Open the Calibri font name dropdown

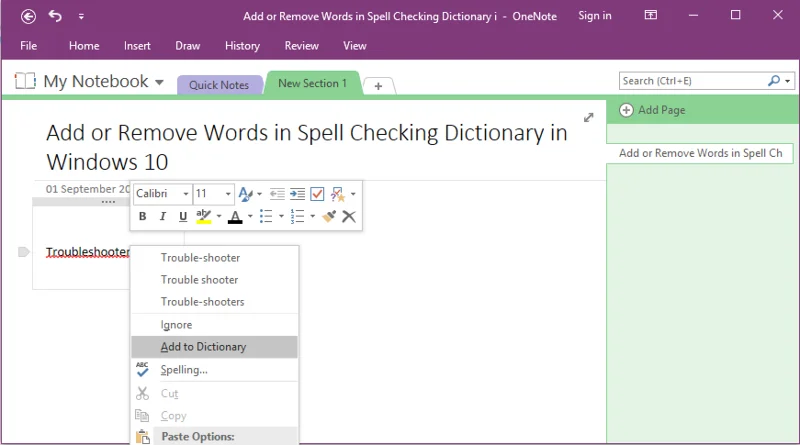point(186,194)
